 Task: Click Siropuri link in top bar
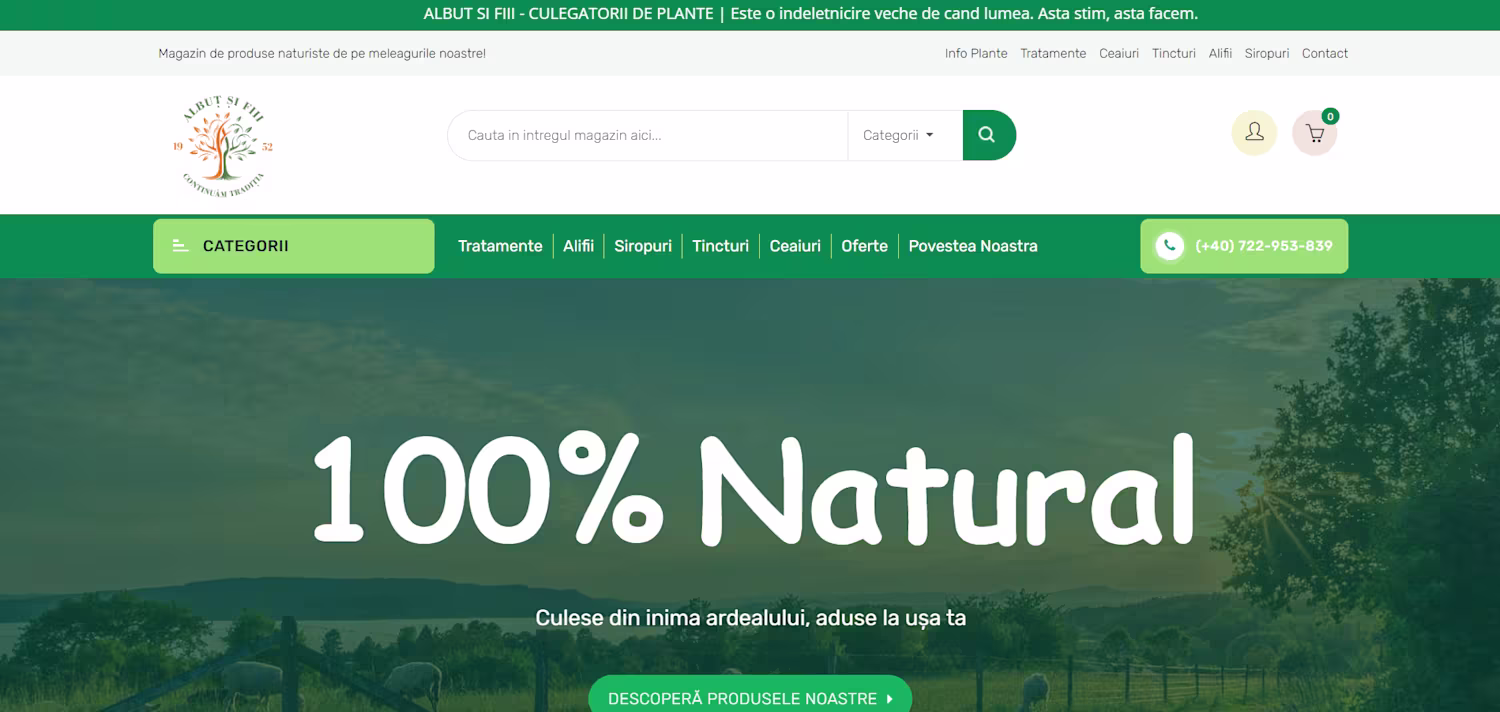(x=1267, y=53)
